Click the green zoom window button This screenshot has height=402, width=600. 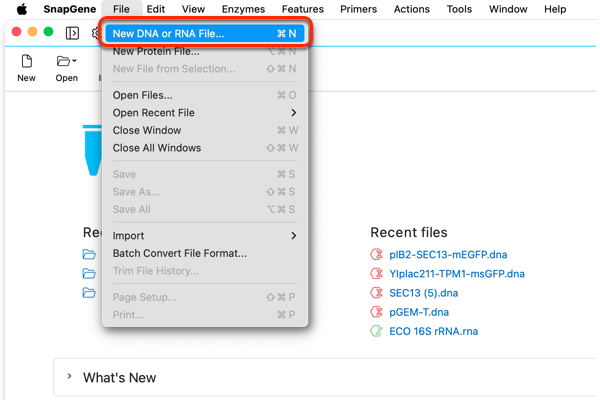point(49,32)
